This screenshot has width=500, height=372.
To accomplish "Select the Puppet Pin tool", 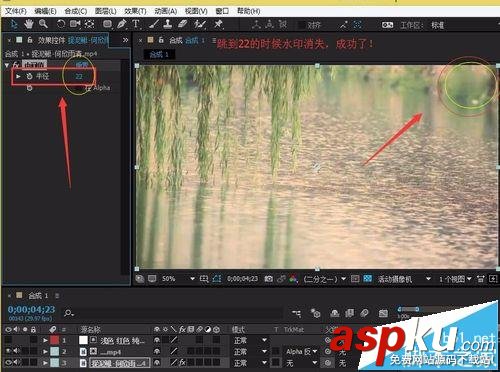I will [x=218, y=24].
